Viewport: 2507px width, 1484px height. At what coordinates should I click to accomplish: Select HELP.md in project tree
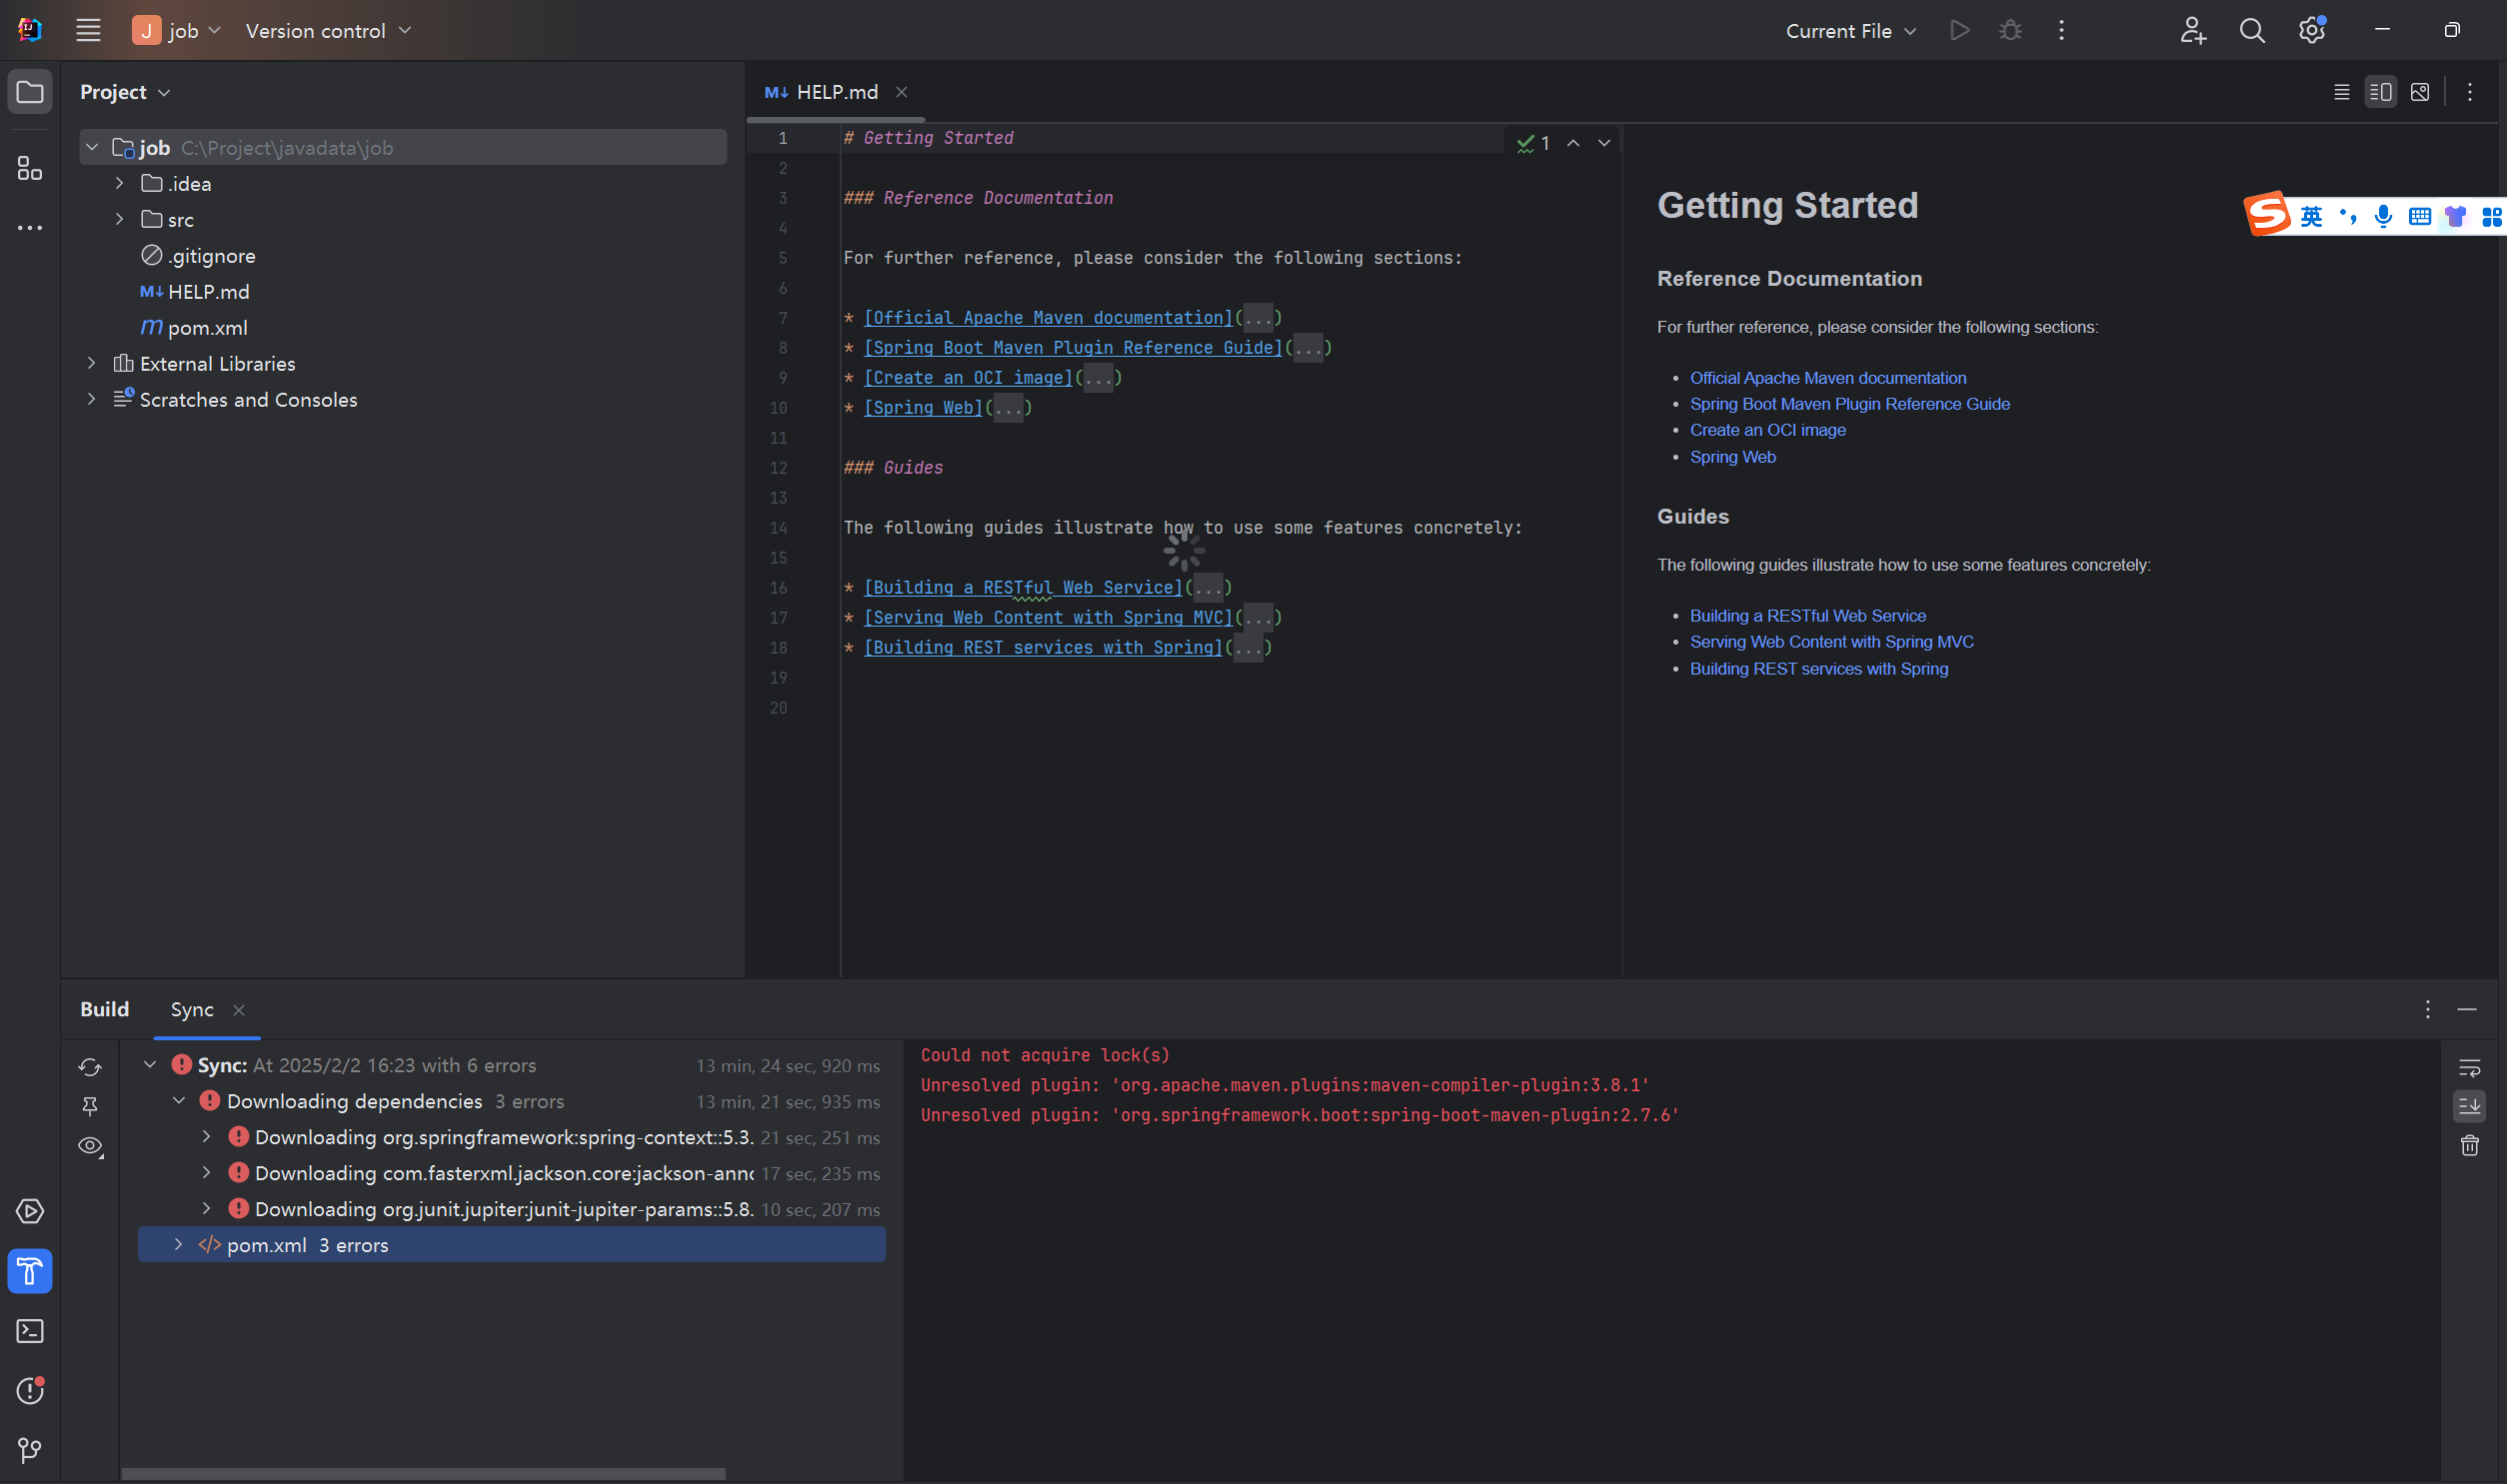point(195,292)
